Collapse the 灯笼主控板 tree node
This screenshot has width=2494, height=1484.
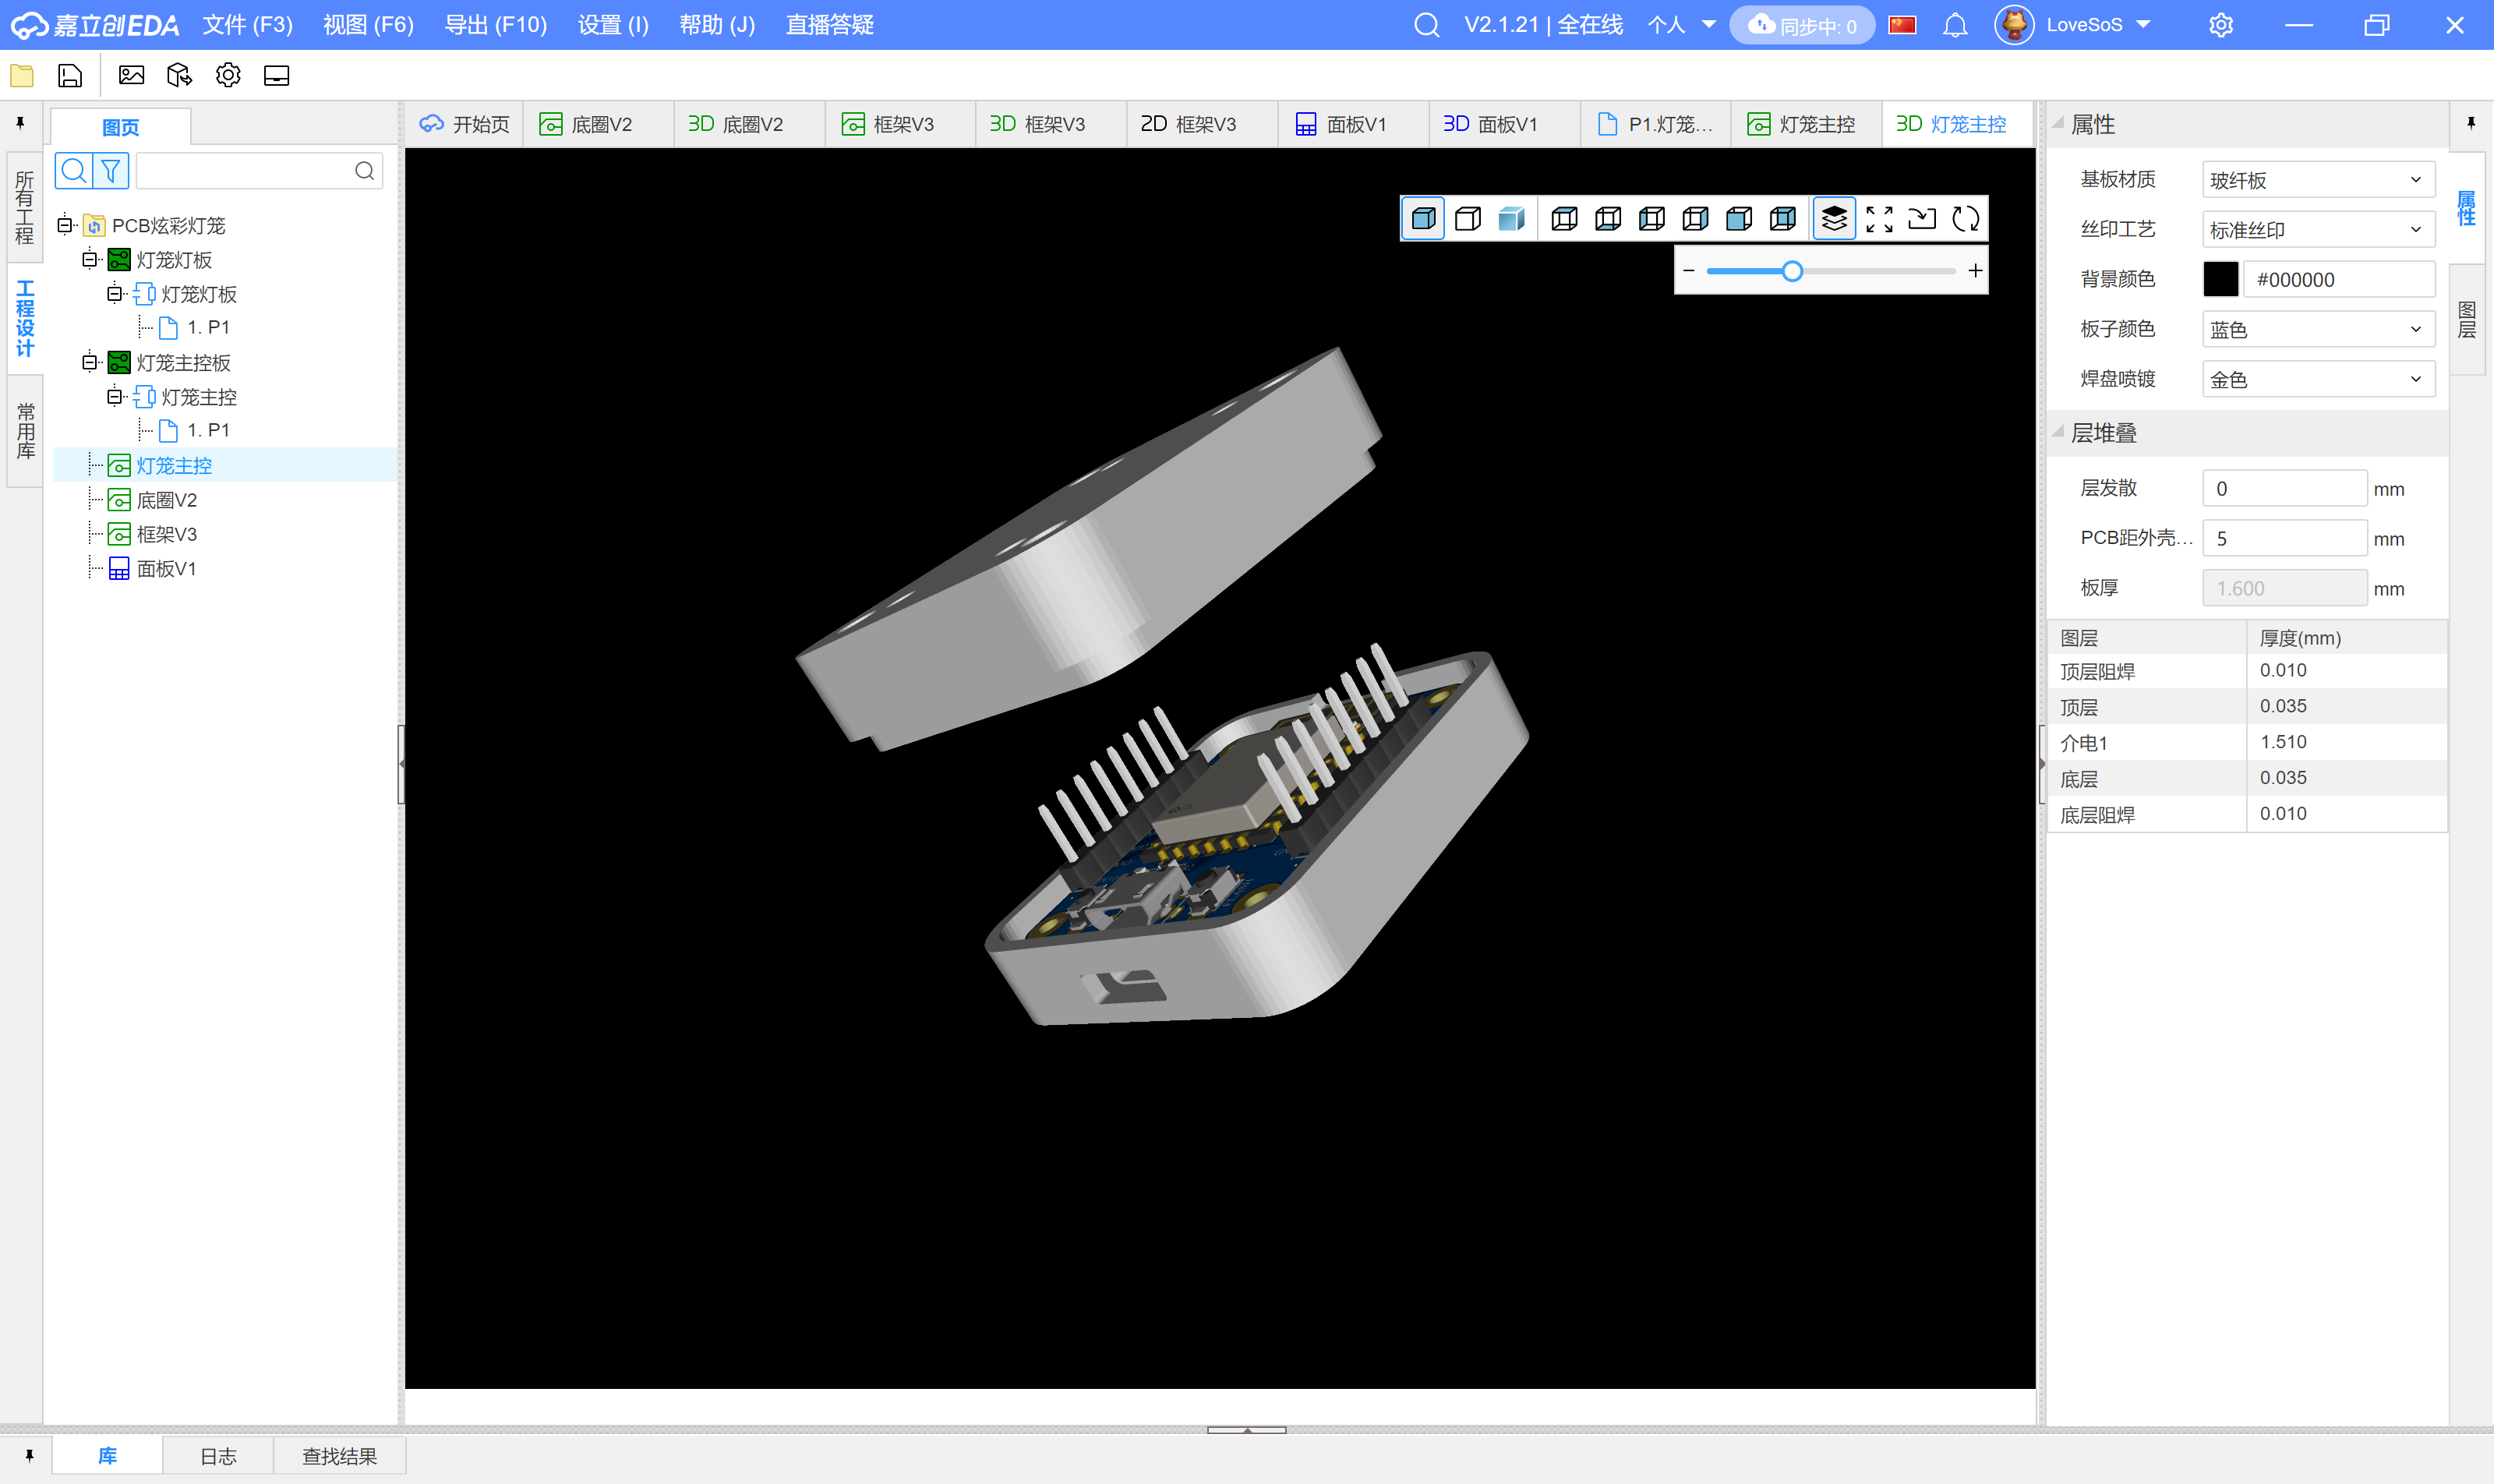(x=90, y=362)
